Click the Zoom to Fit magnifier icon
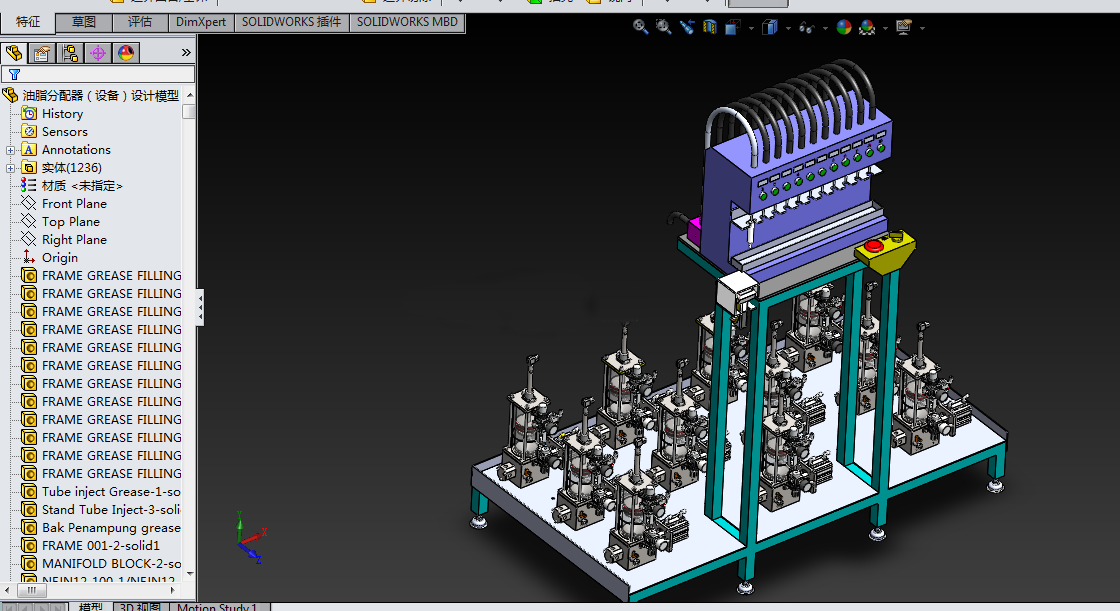Viewport: 1120px width, 611px height. (x=641, y=27)
